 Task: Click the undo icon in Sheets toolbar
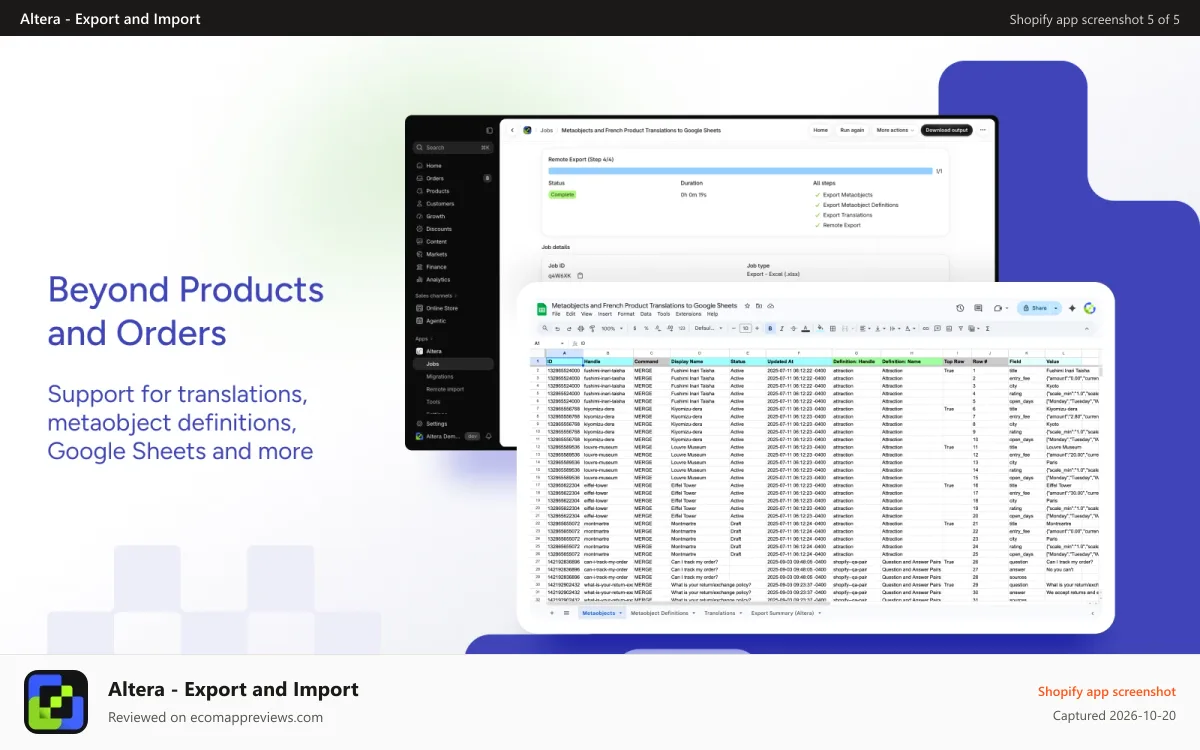click(x=557, y=328)
